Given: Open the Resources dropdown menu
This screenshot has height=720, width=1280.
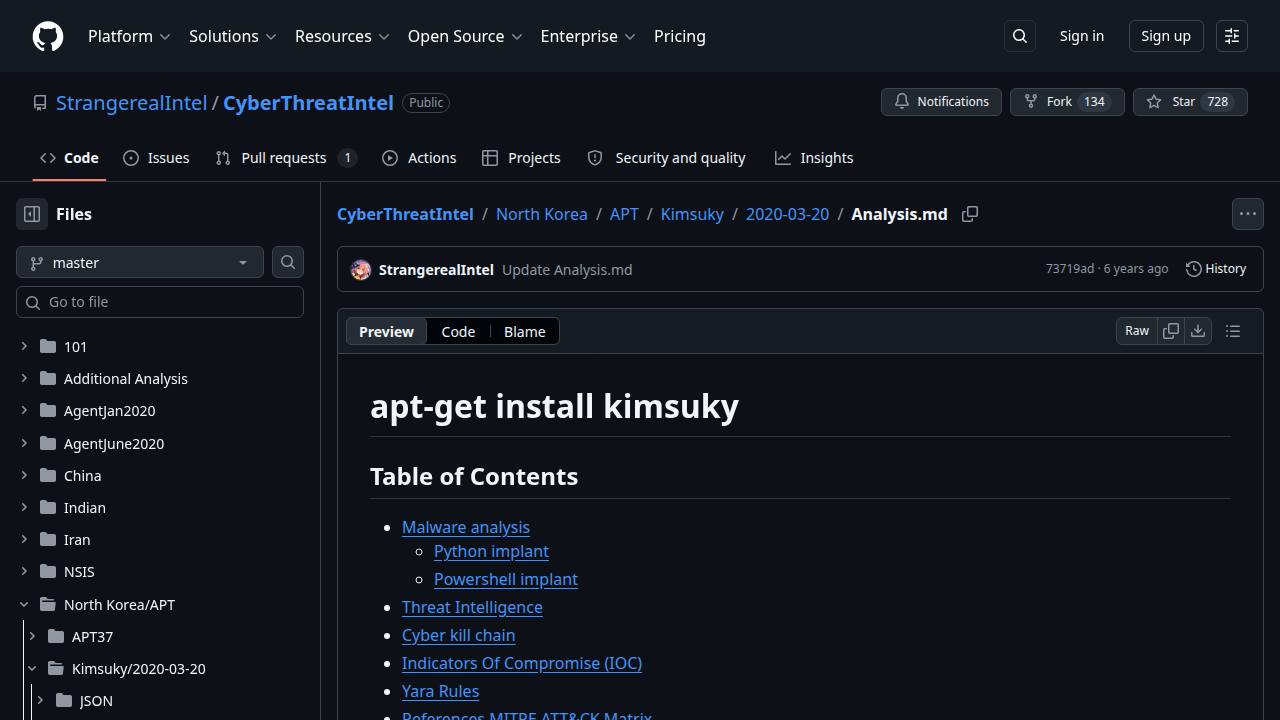Looking at the screenshot, I should click(x=342, y=36).
